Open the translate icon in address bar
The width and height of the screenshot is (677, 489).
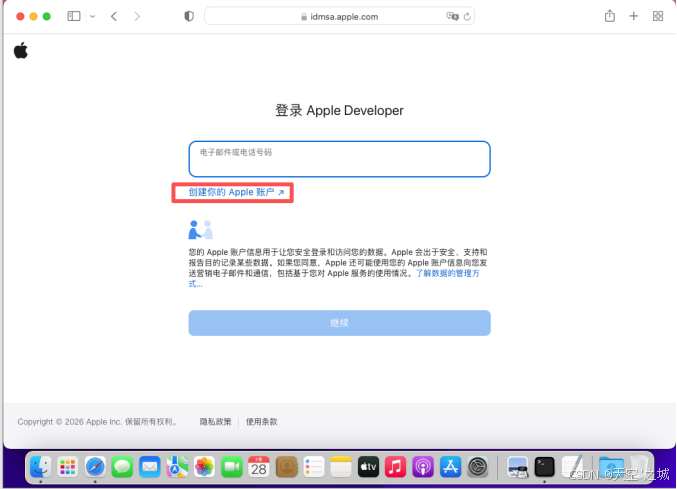452,16
